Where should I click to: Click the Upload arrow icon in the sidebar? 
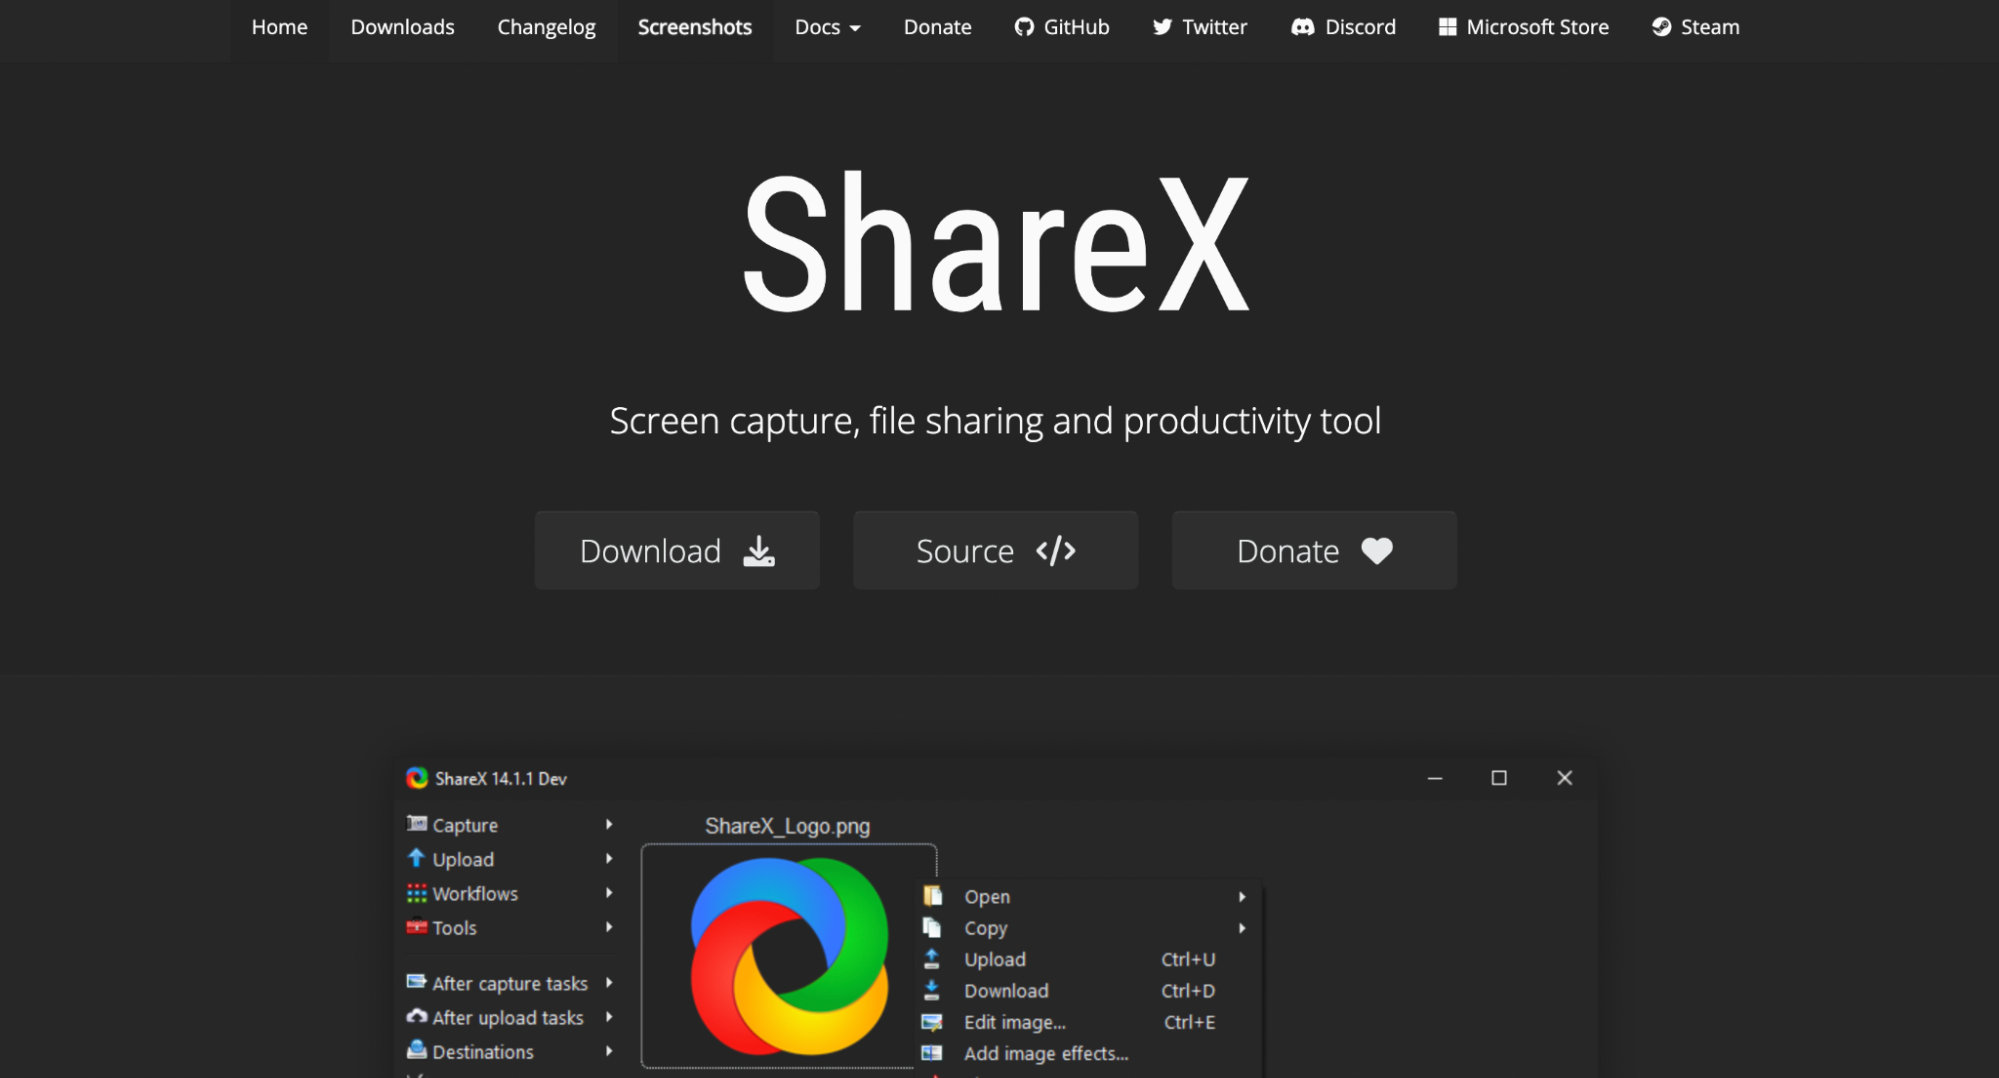(417, 858)
